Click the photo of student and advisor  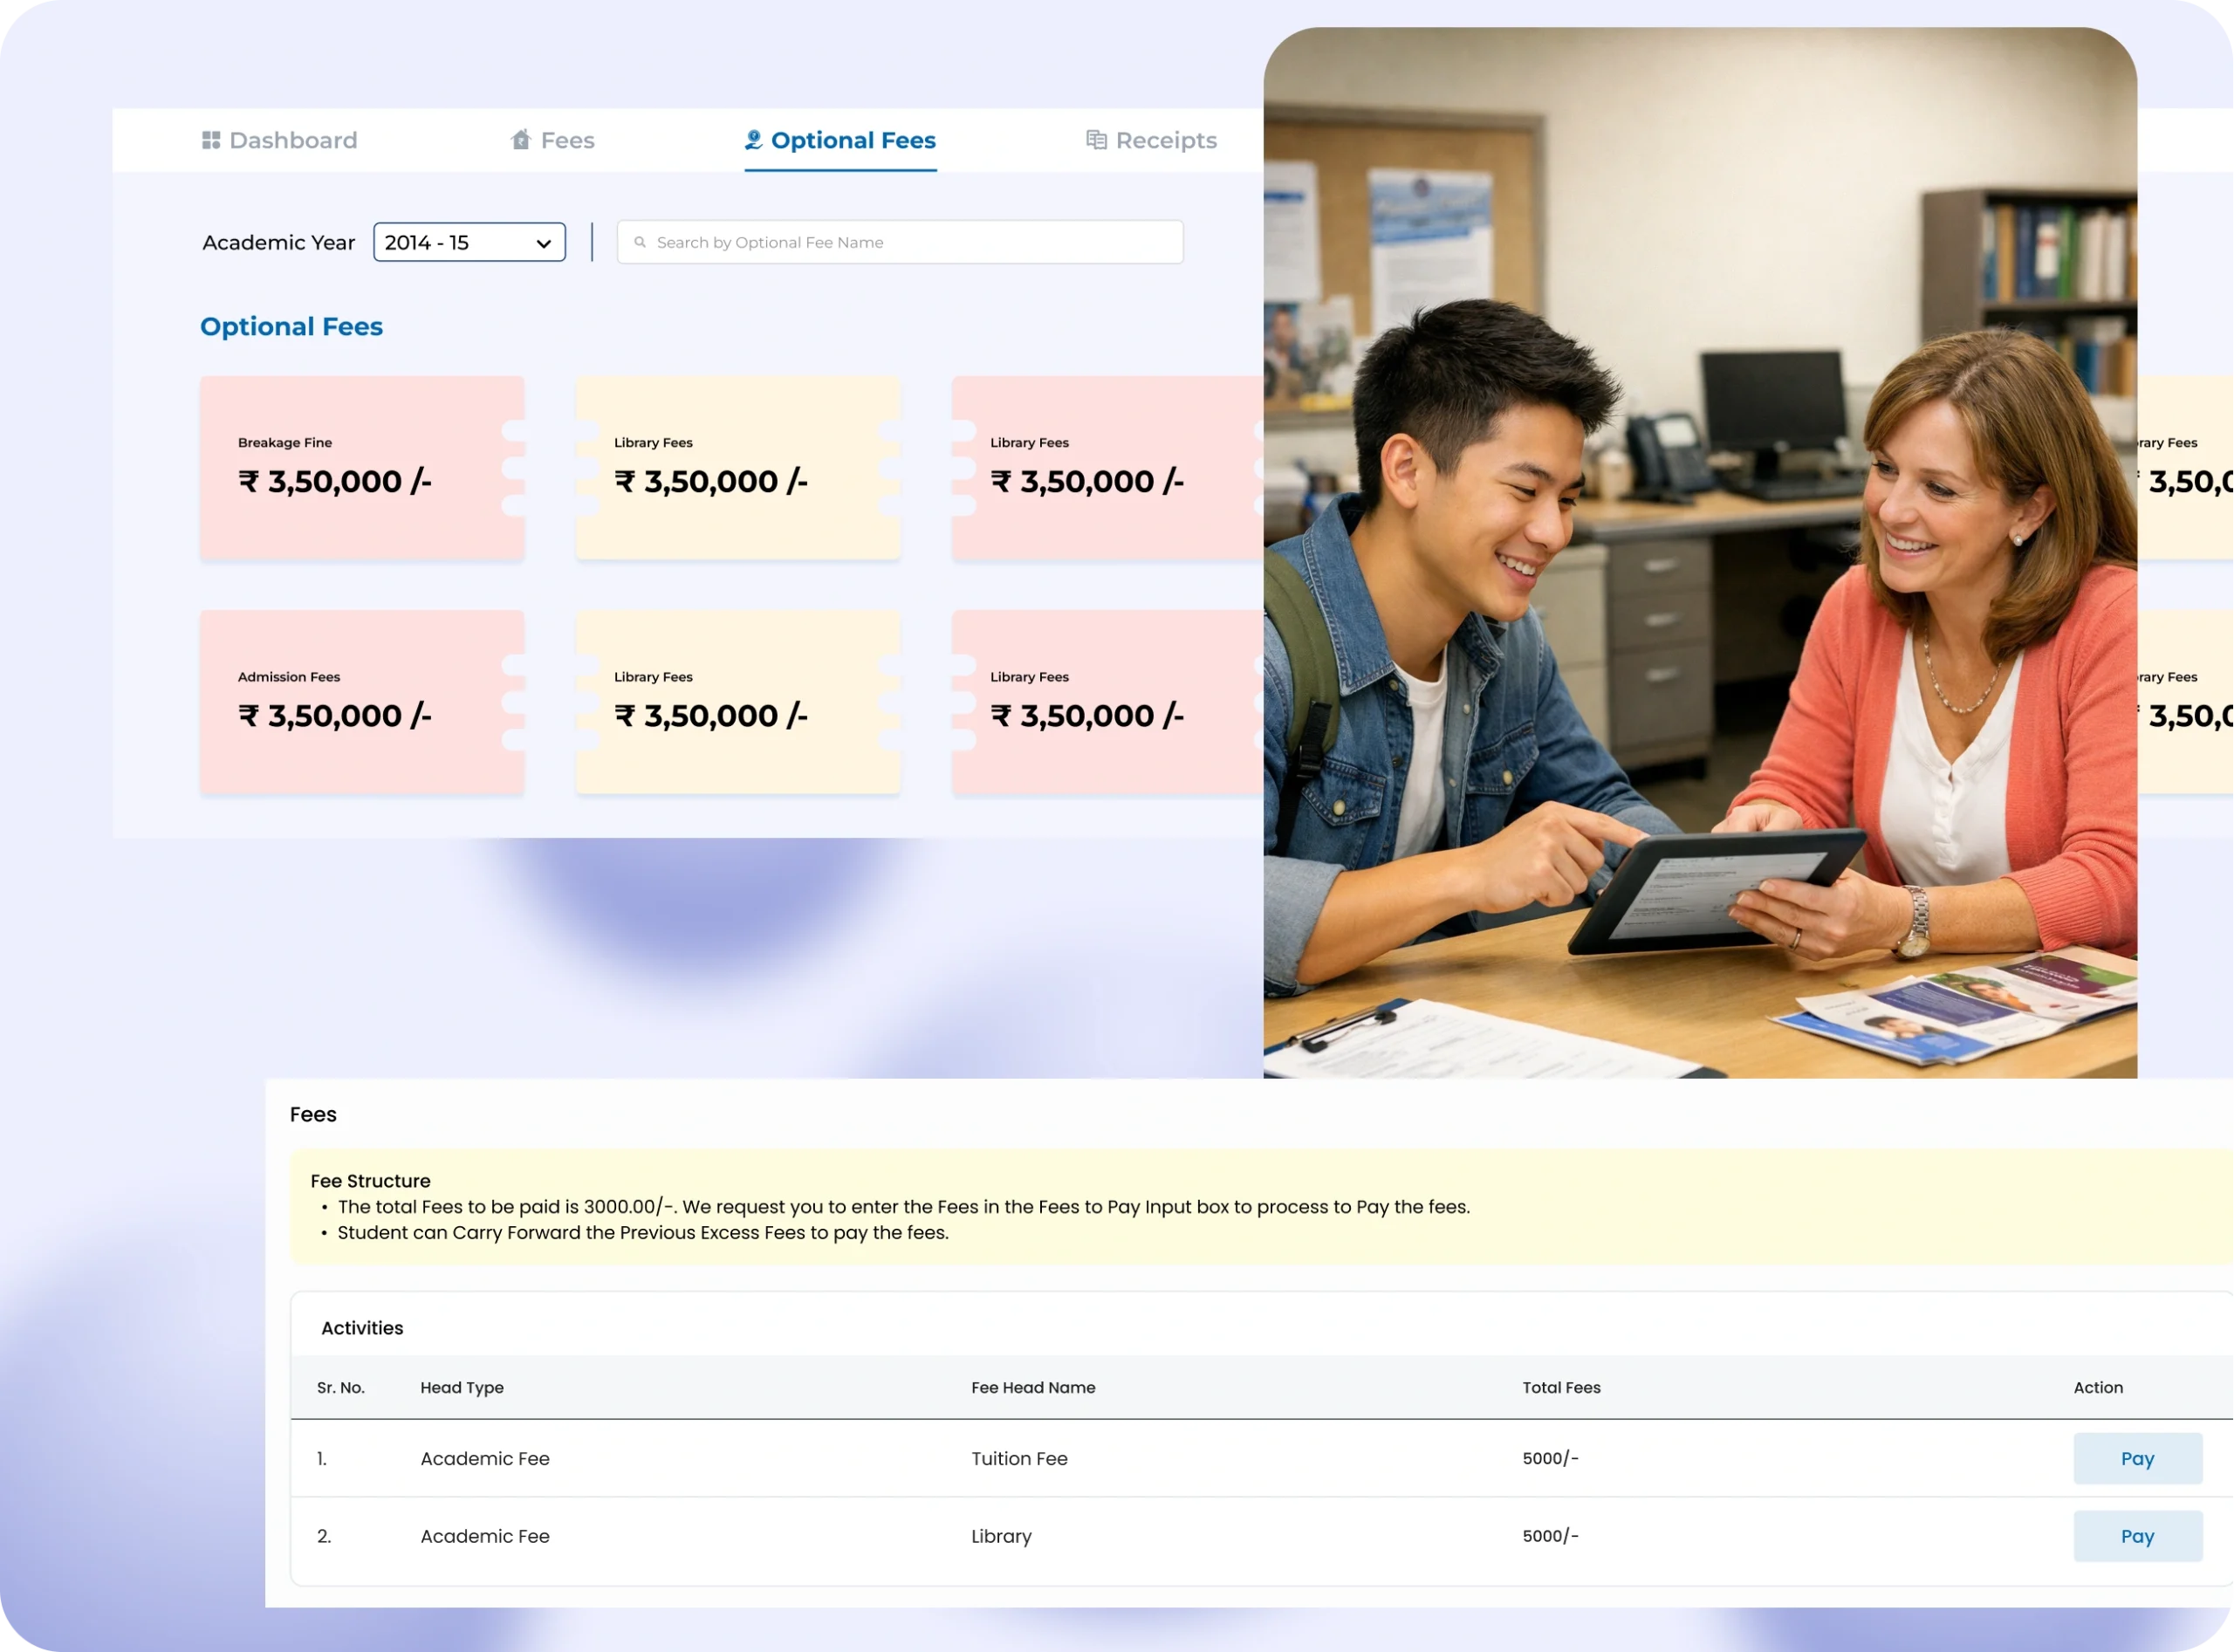coord(1700,552)
